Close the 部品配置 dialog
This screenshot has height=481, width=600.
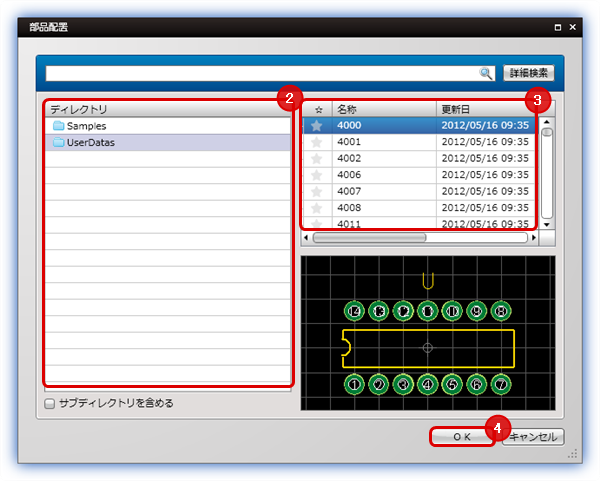coord(572,27)
